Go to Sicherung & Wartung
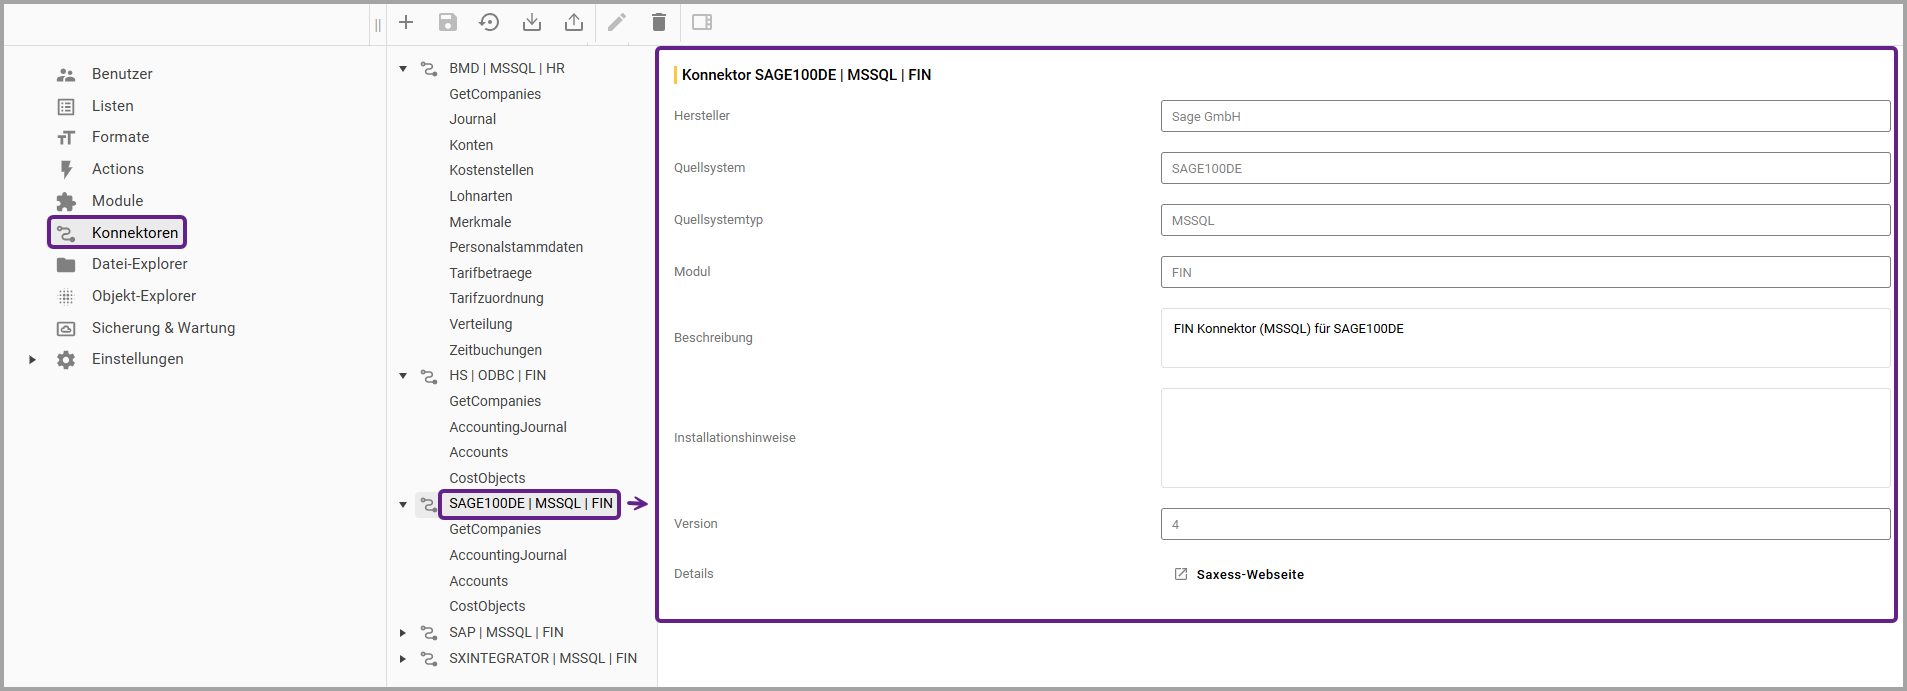 point(163,328)
